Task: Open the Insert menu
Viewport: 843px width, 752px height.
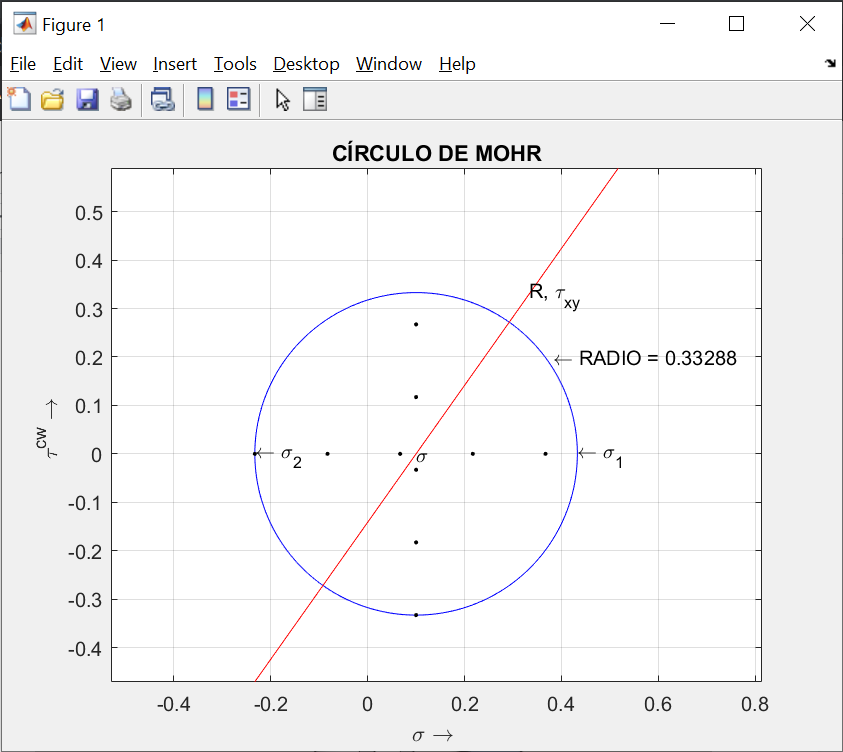Action: tap(175, 64)
